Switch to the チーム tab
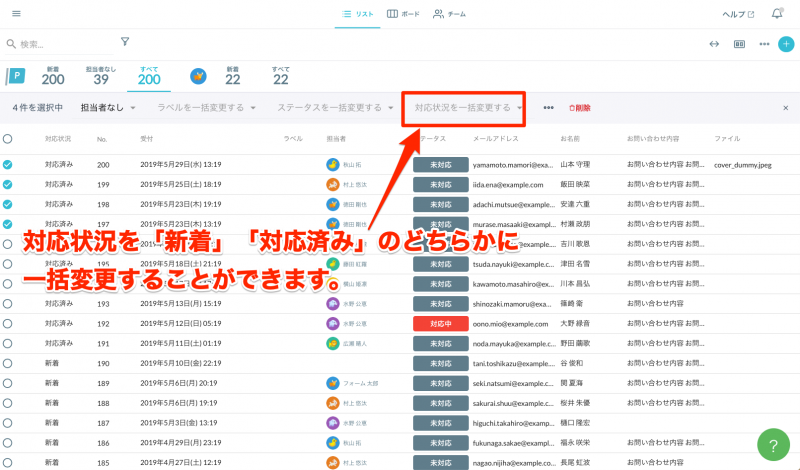The image size is (800, 470). tap(449, 14)
